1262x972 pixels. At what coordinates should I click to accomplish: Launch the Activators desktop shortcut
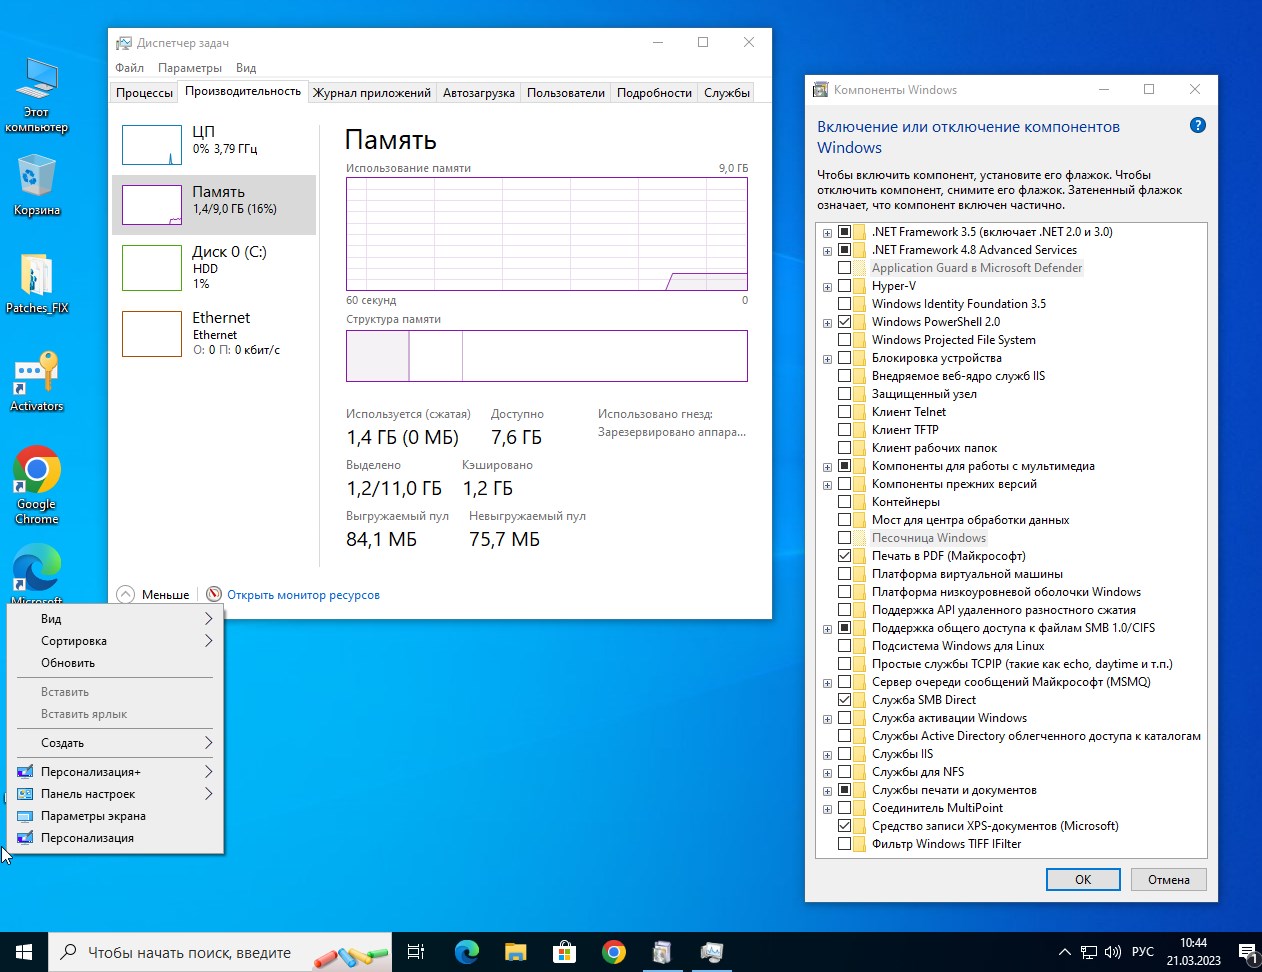pyautogui.click(x=37, y=375)
